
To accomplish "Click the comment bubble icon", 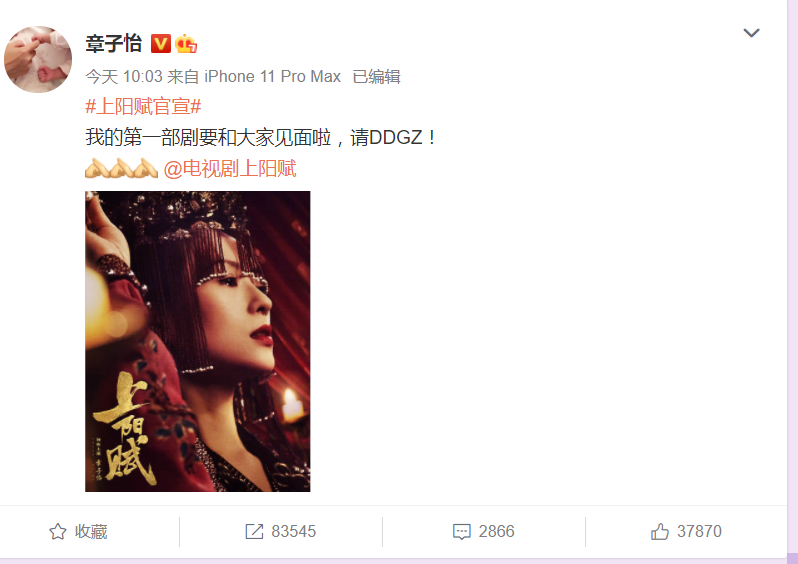I will (x=462, y=531).
